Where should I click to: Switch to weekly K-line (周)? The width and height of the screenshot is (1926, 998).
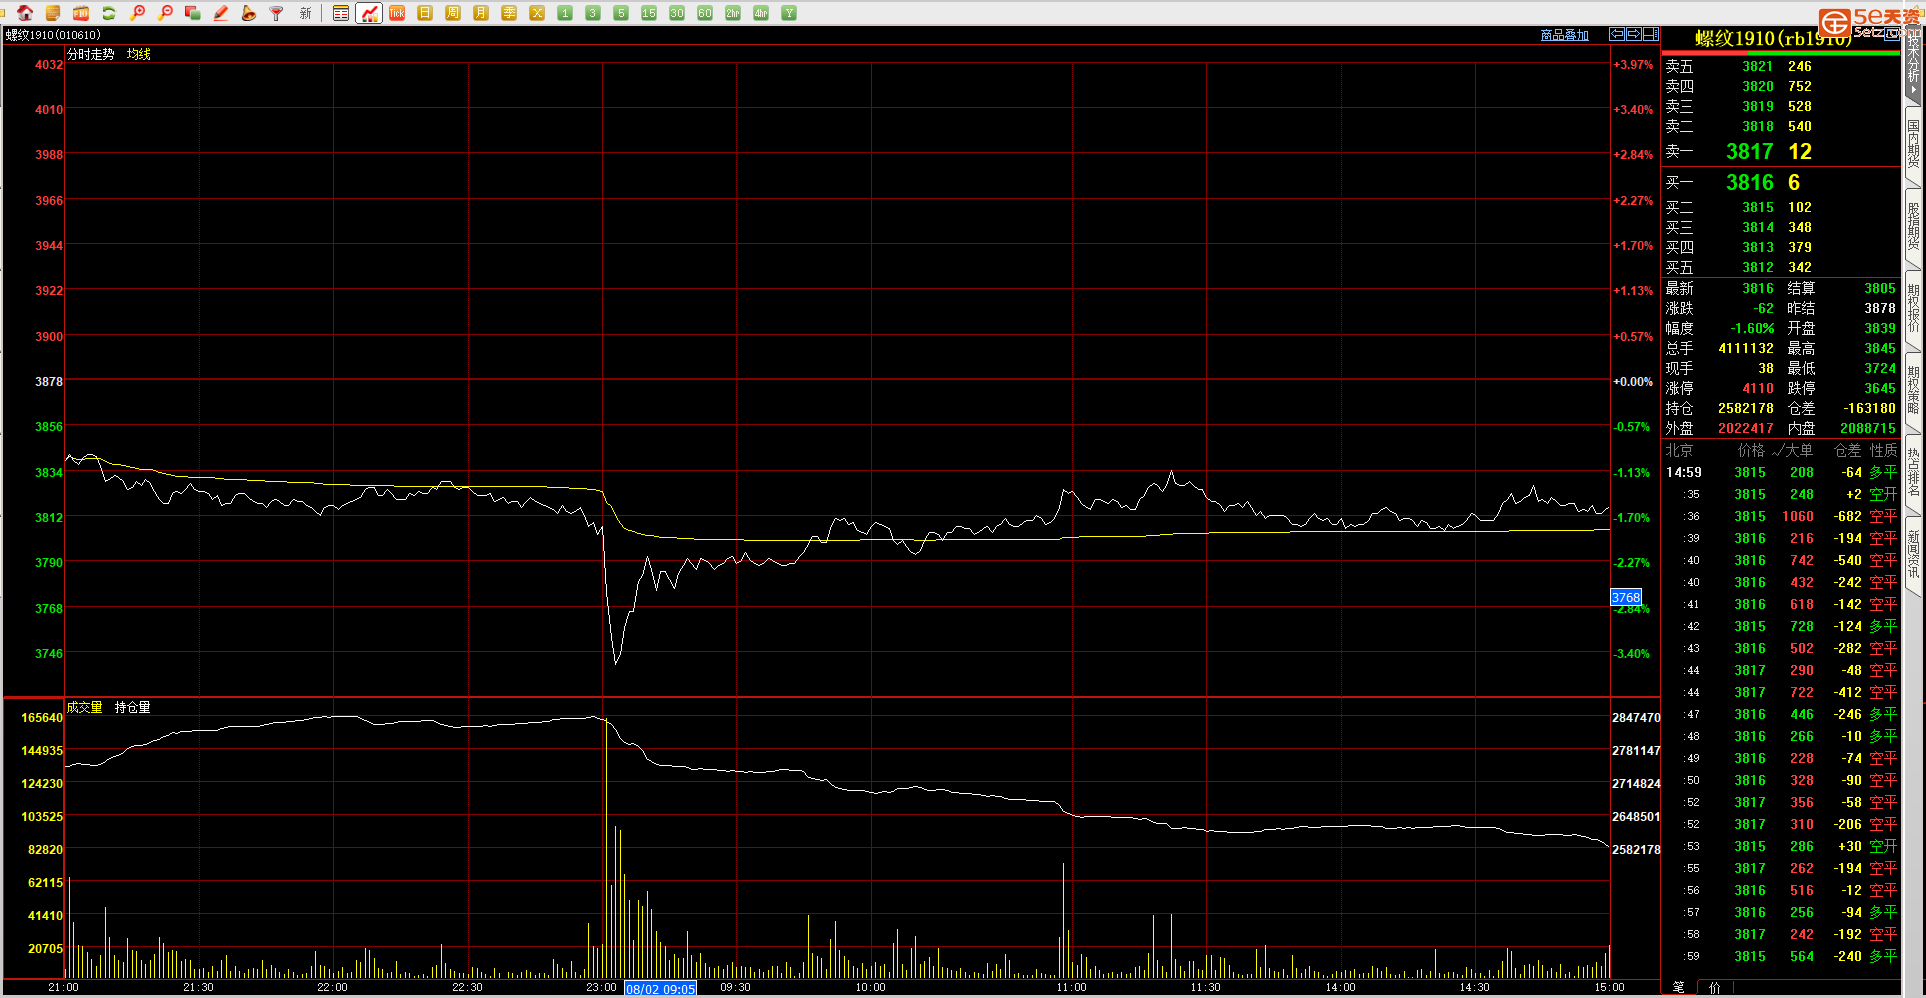point(453,13)
